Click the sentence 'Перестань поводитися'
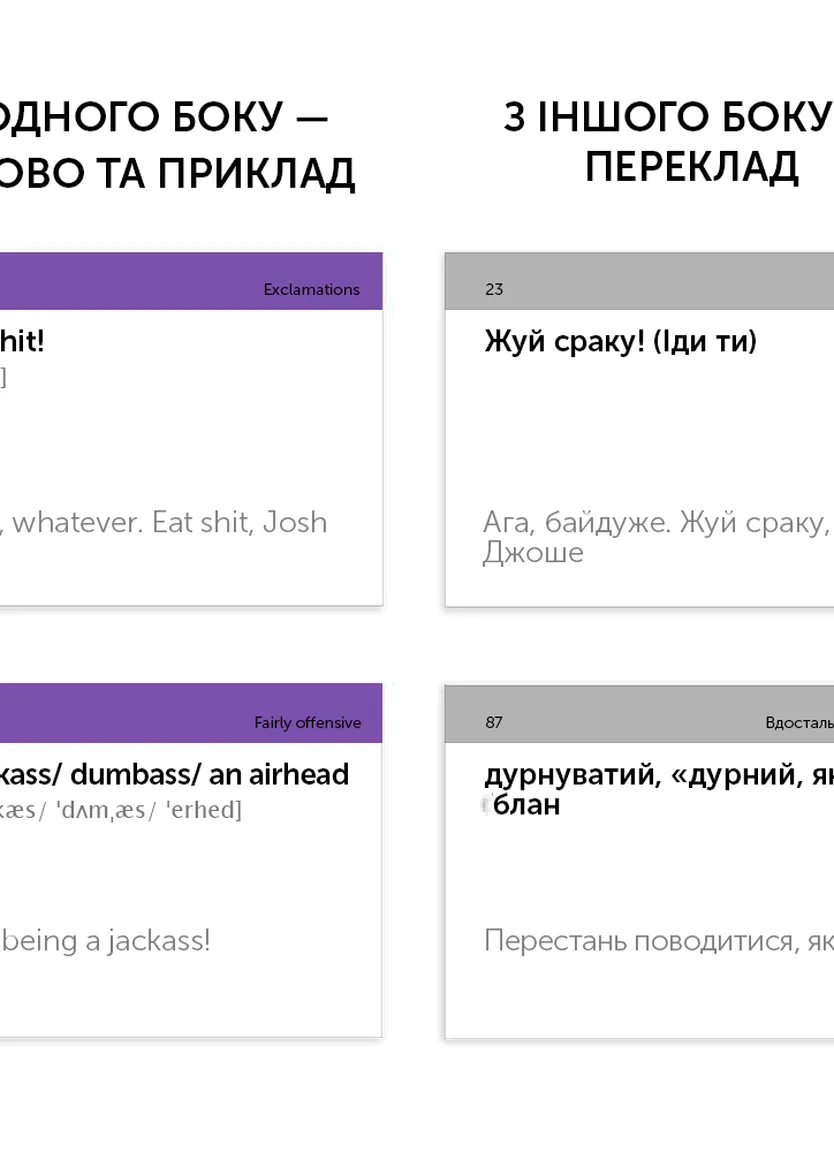The image size is (834, 1152). tap(639, 940)
